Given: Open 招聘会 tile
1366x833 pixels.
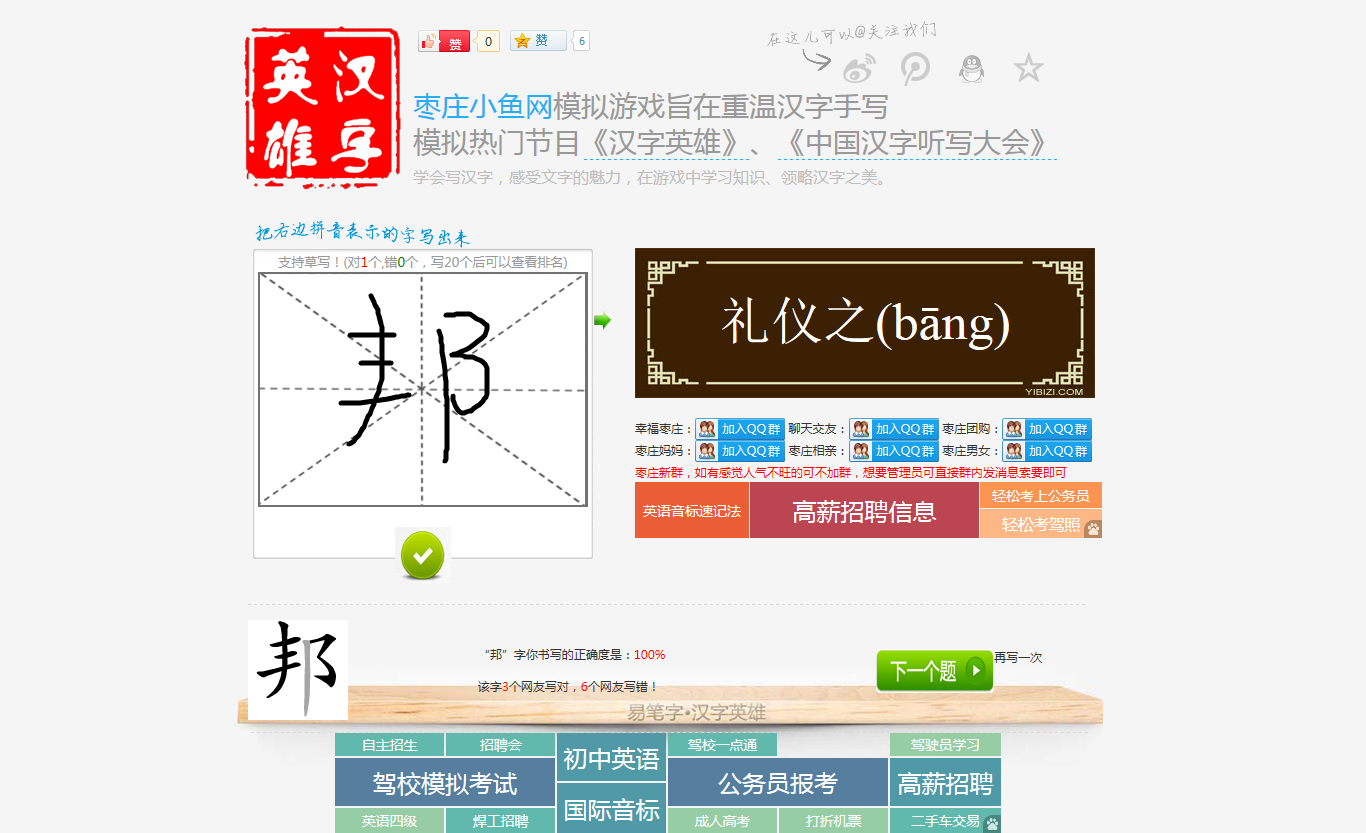Looking at the screenshot, I should point(501,745).
